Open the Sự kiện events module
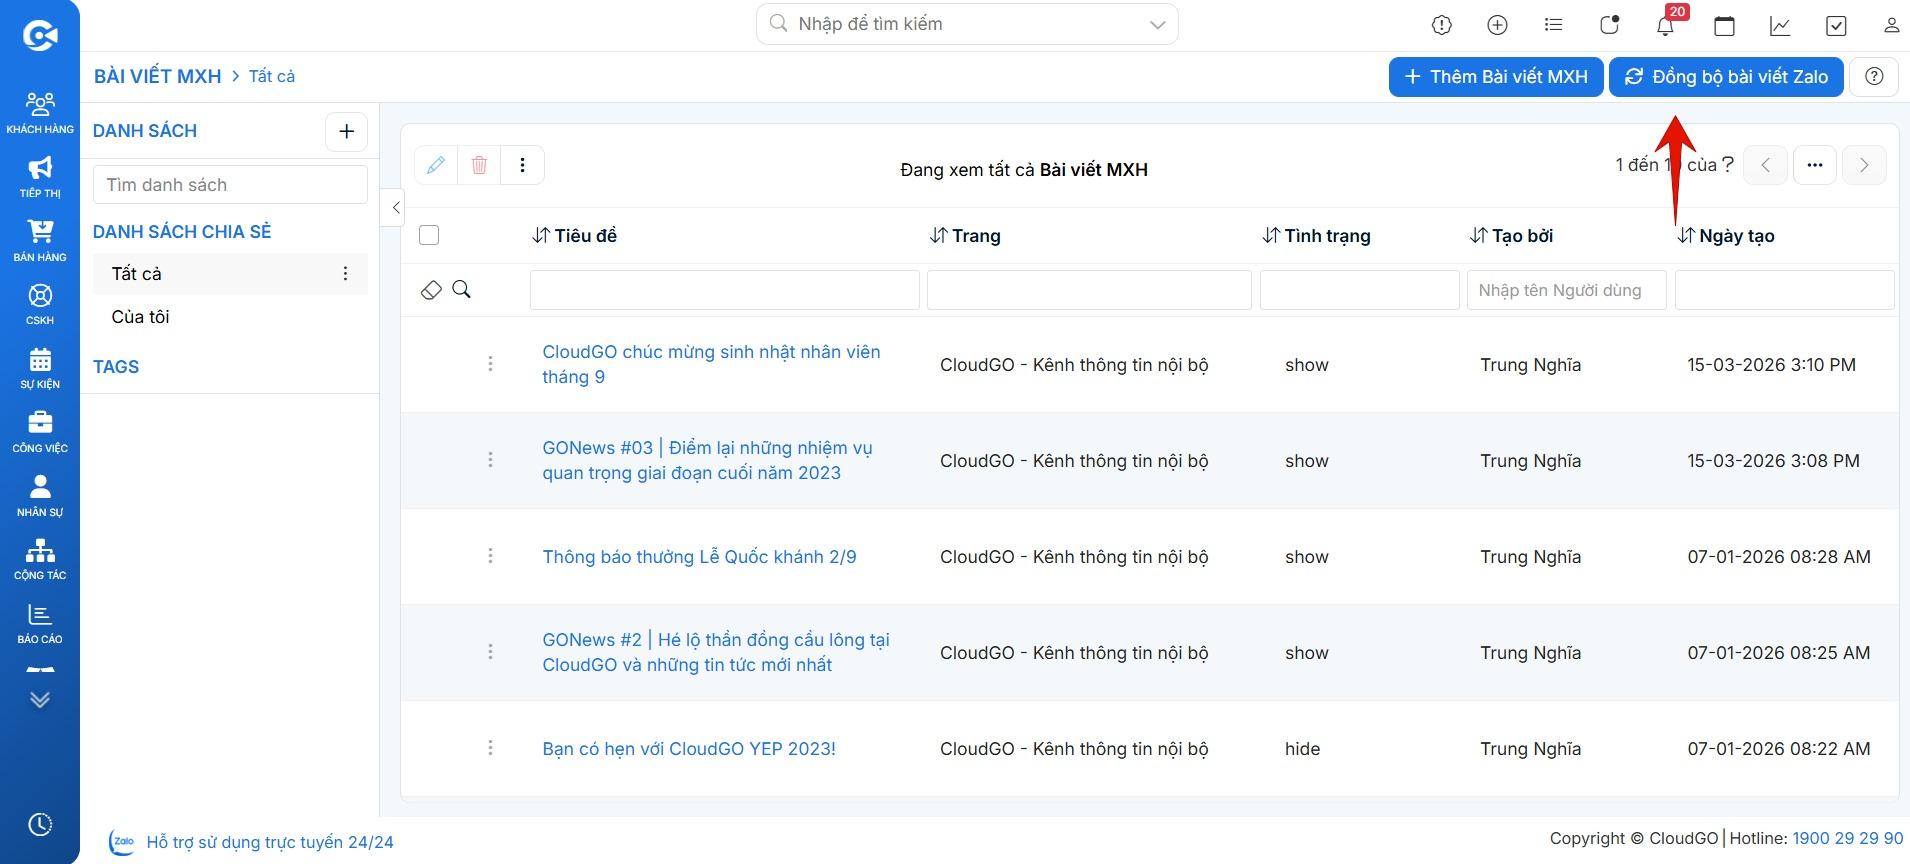Screen dimensions: 1910x864 pyautogui.click(x=40, y=369)
